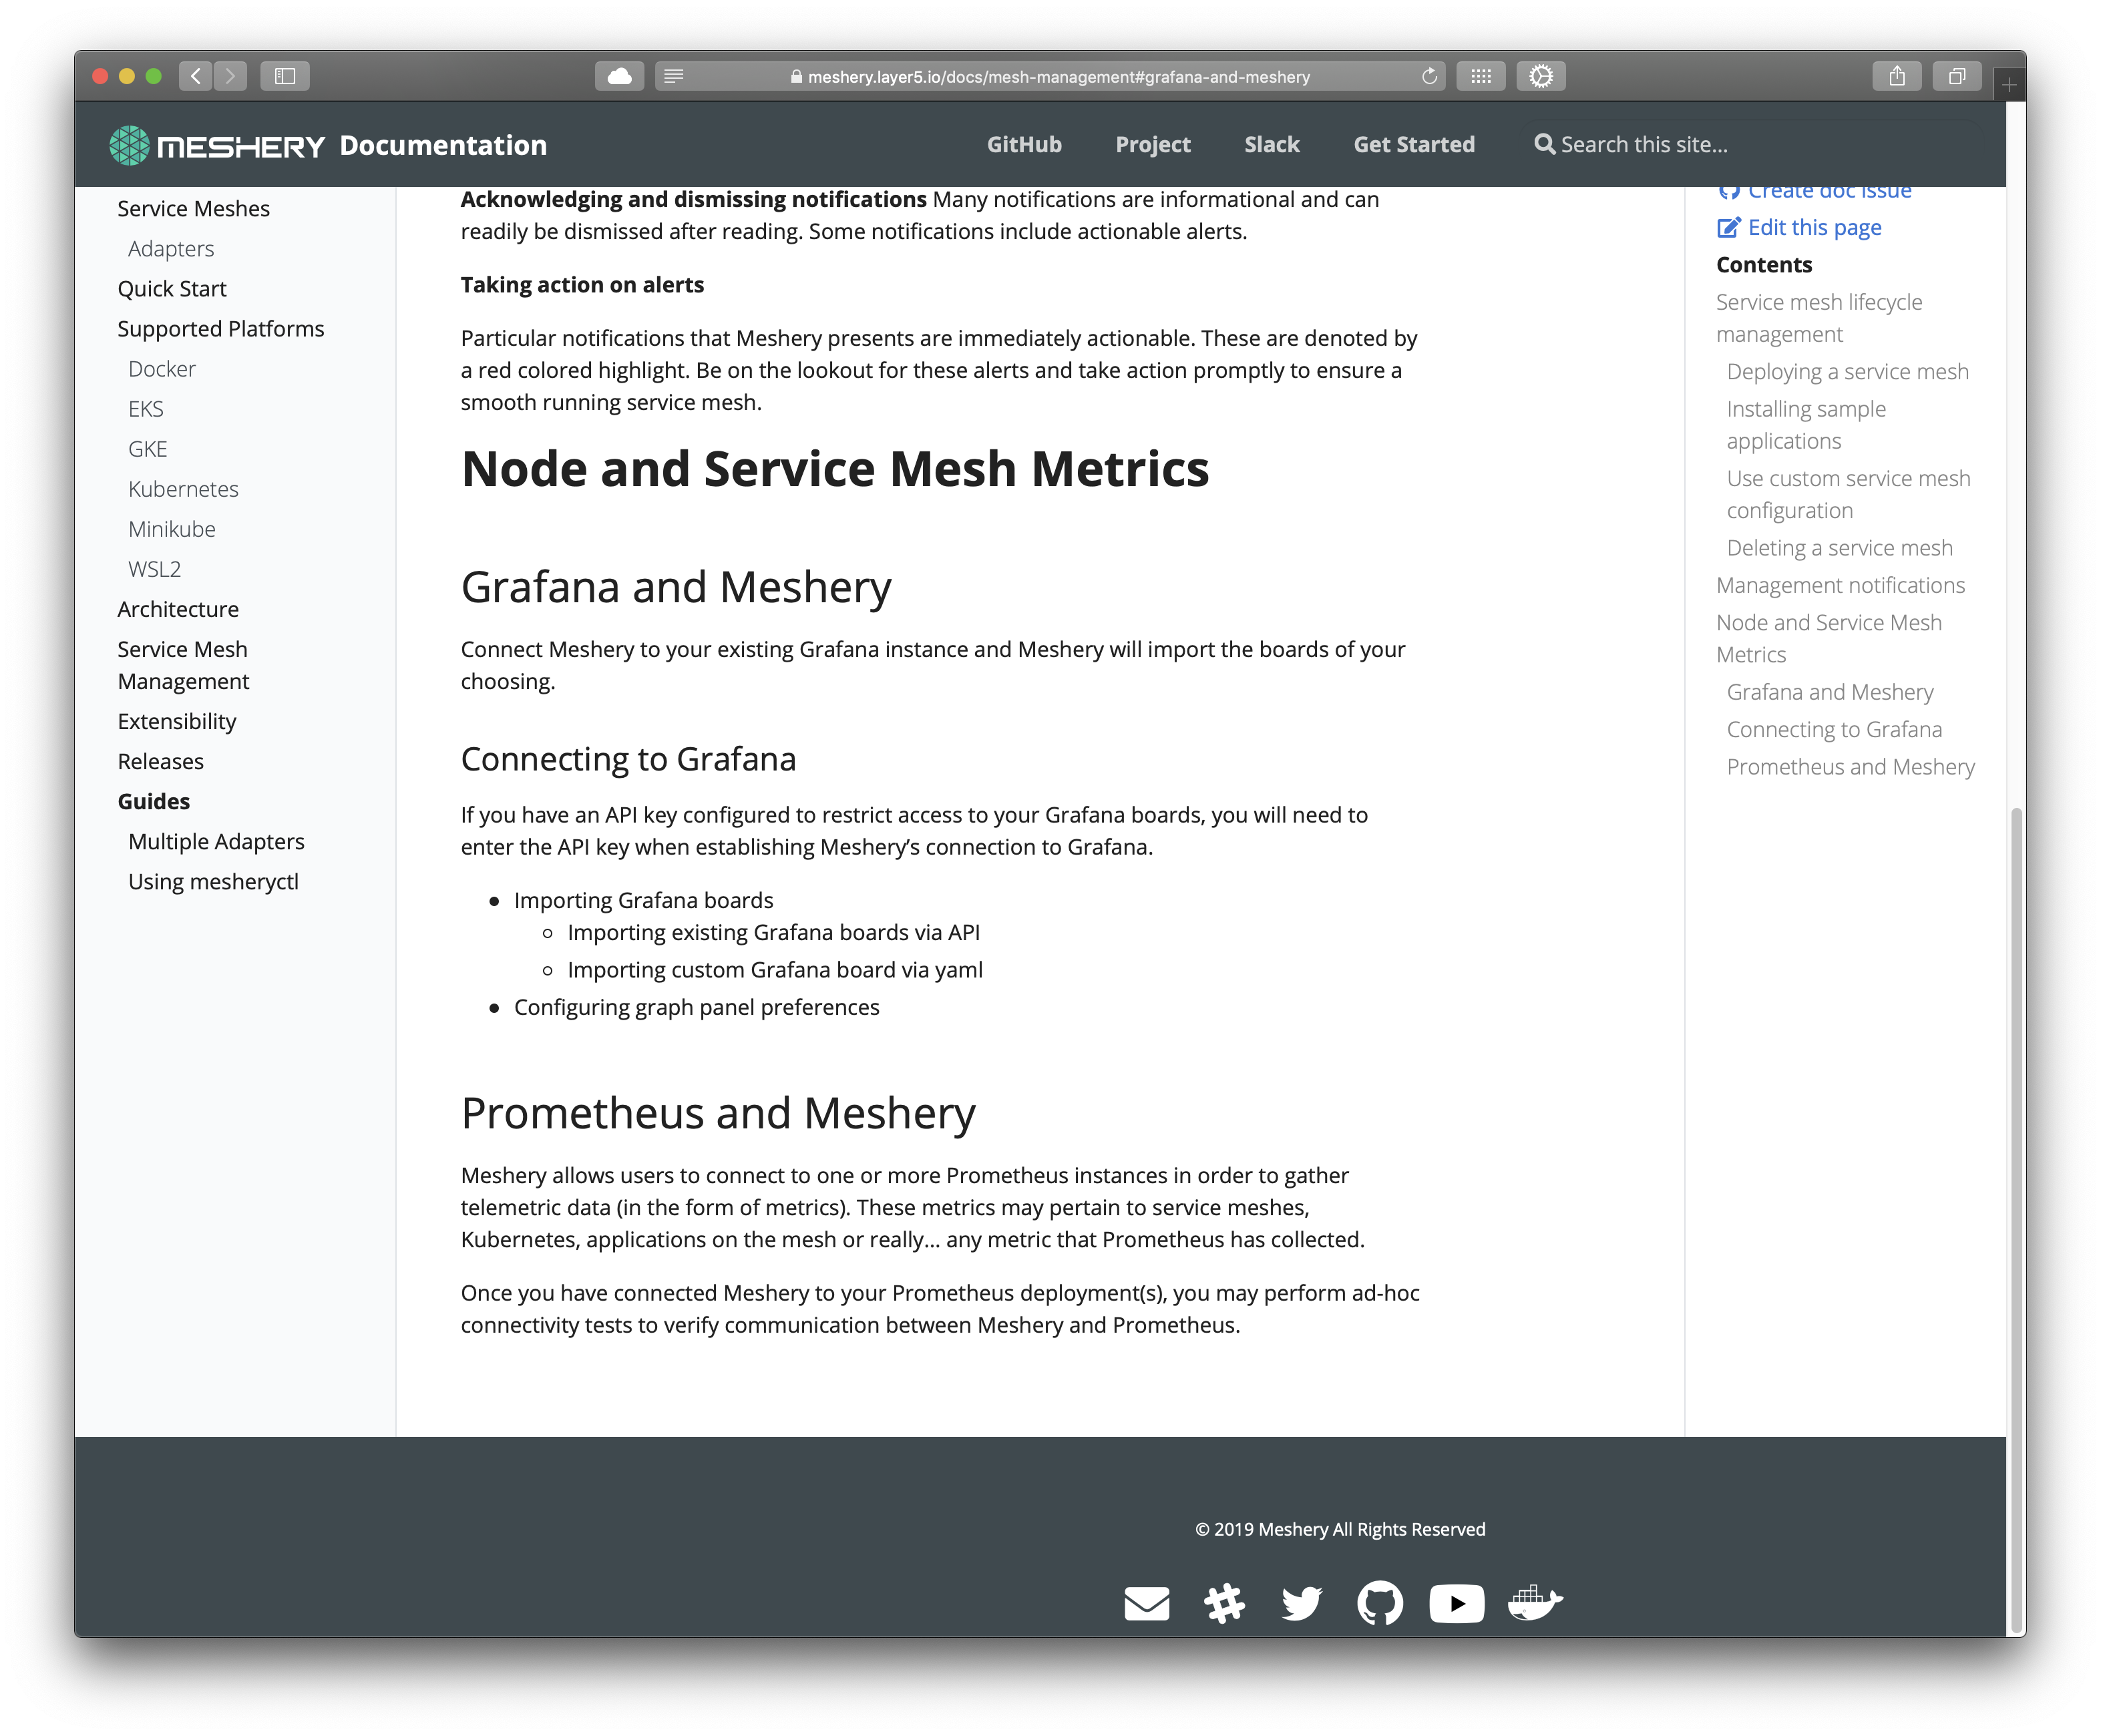Viewport: 2101px width, 1736px height.
Task: Open the Docker whale icon in footer
Action: click(1535, 1603)
